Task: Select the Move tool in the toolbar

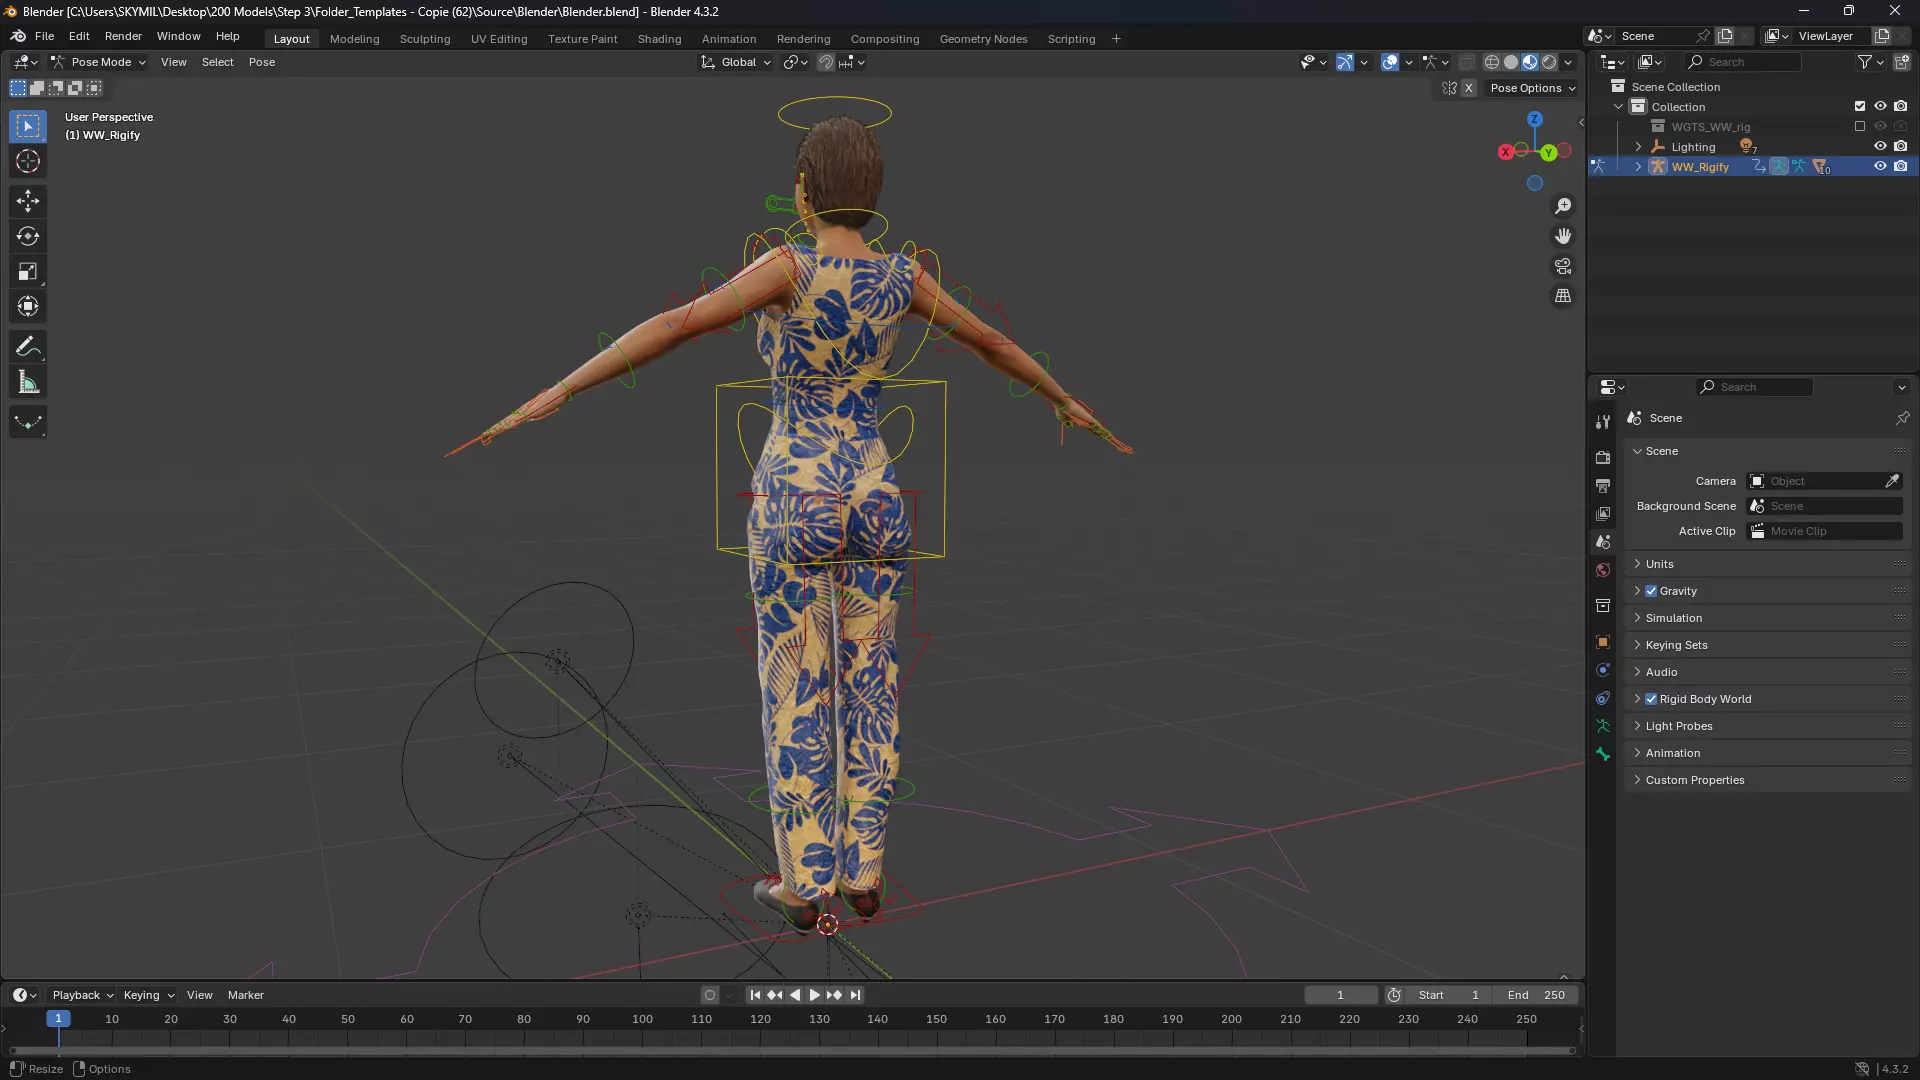Action: click(x=28, y=201)
